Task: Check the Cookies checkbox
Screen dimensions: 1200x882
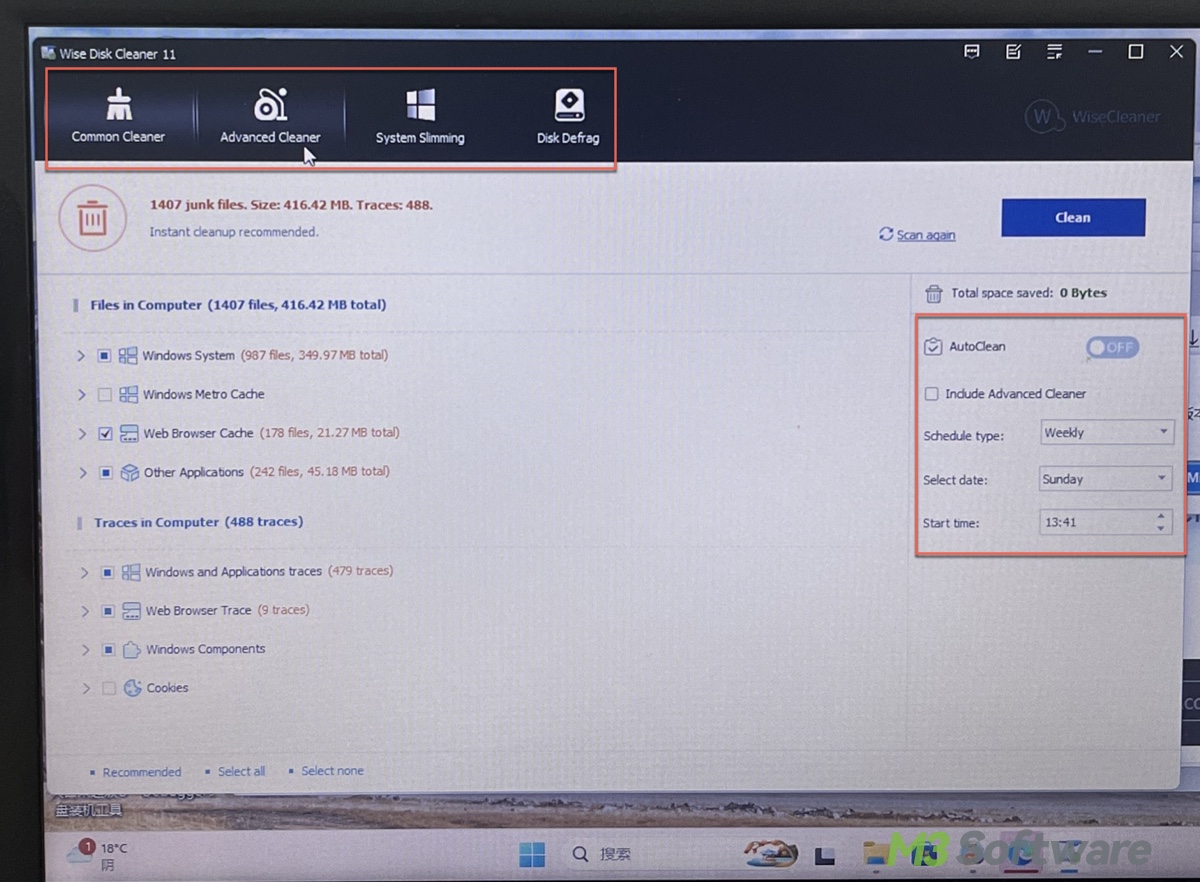Action: tap(108, 689)
